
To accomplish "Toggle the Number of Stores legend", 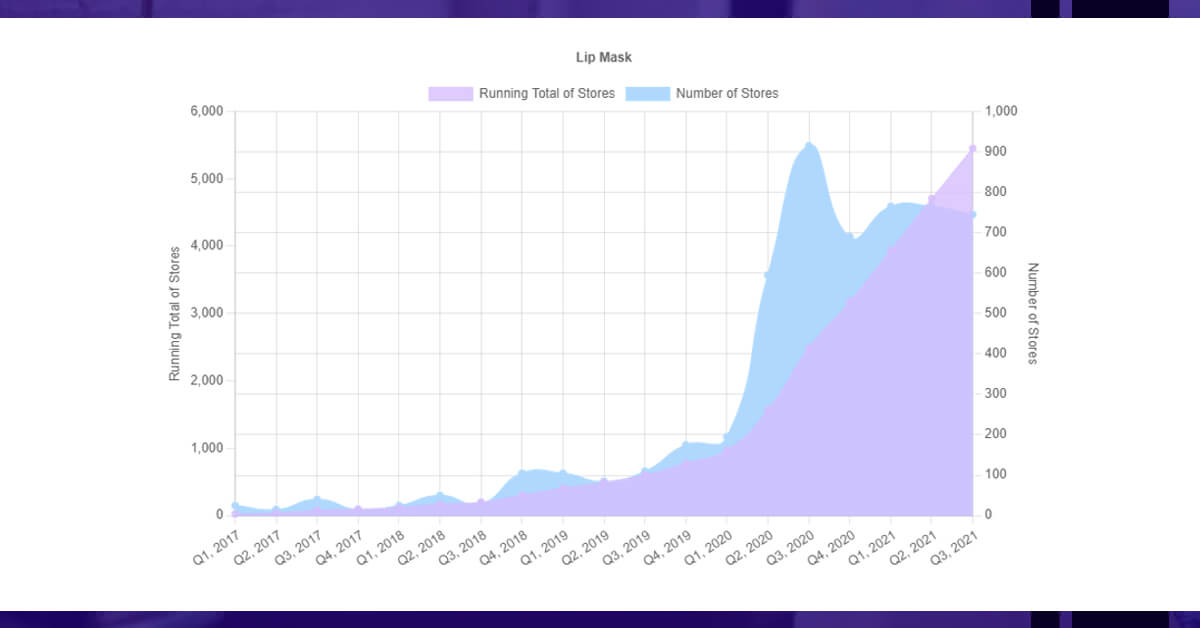I will pos(702,93).
